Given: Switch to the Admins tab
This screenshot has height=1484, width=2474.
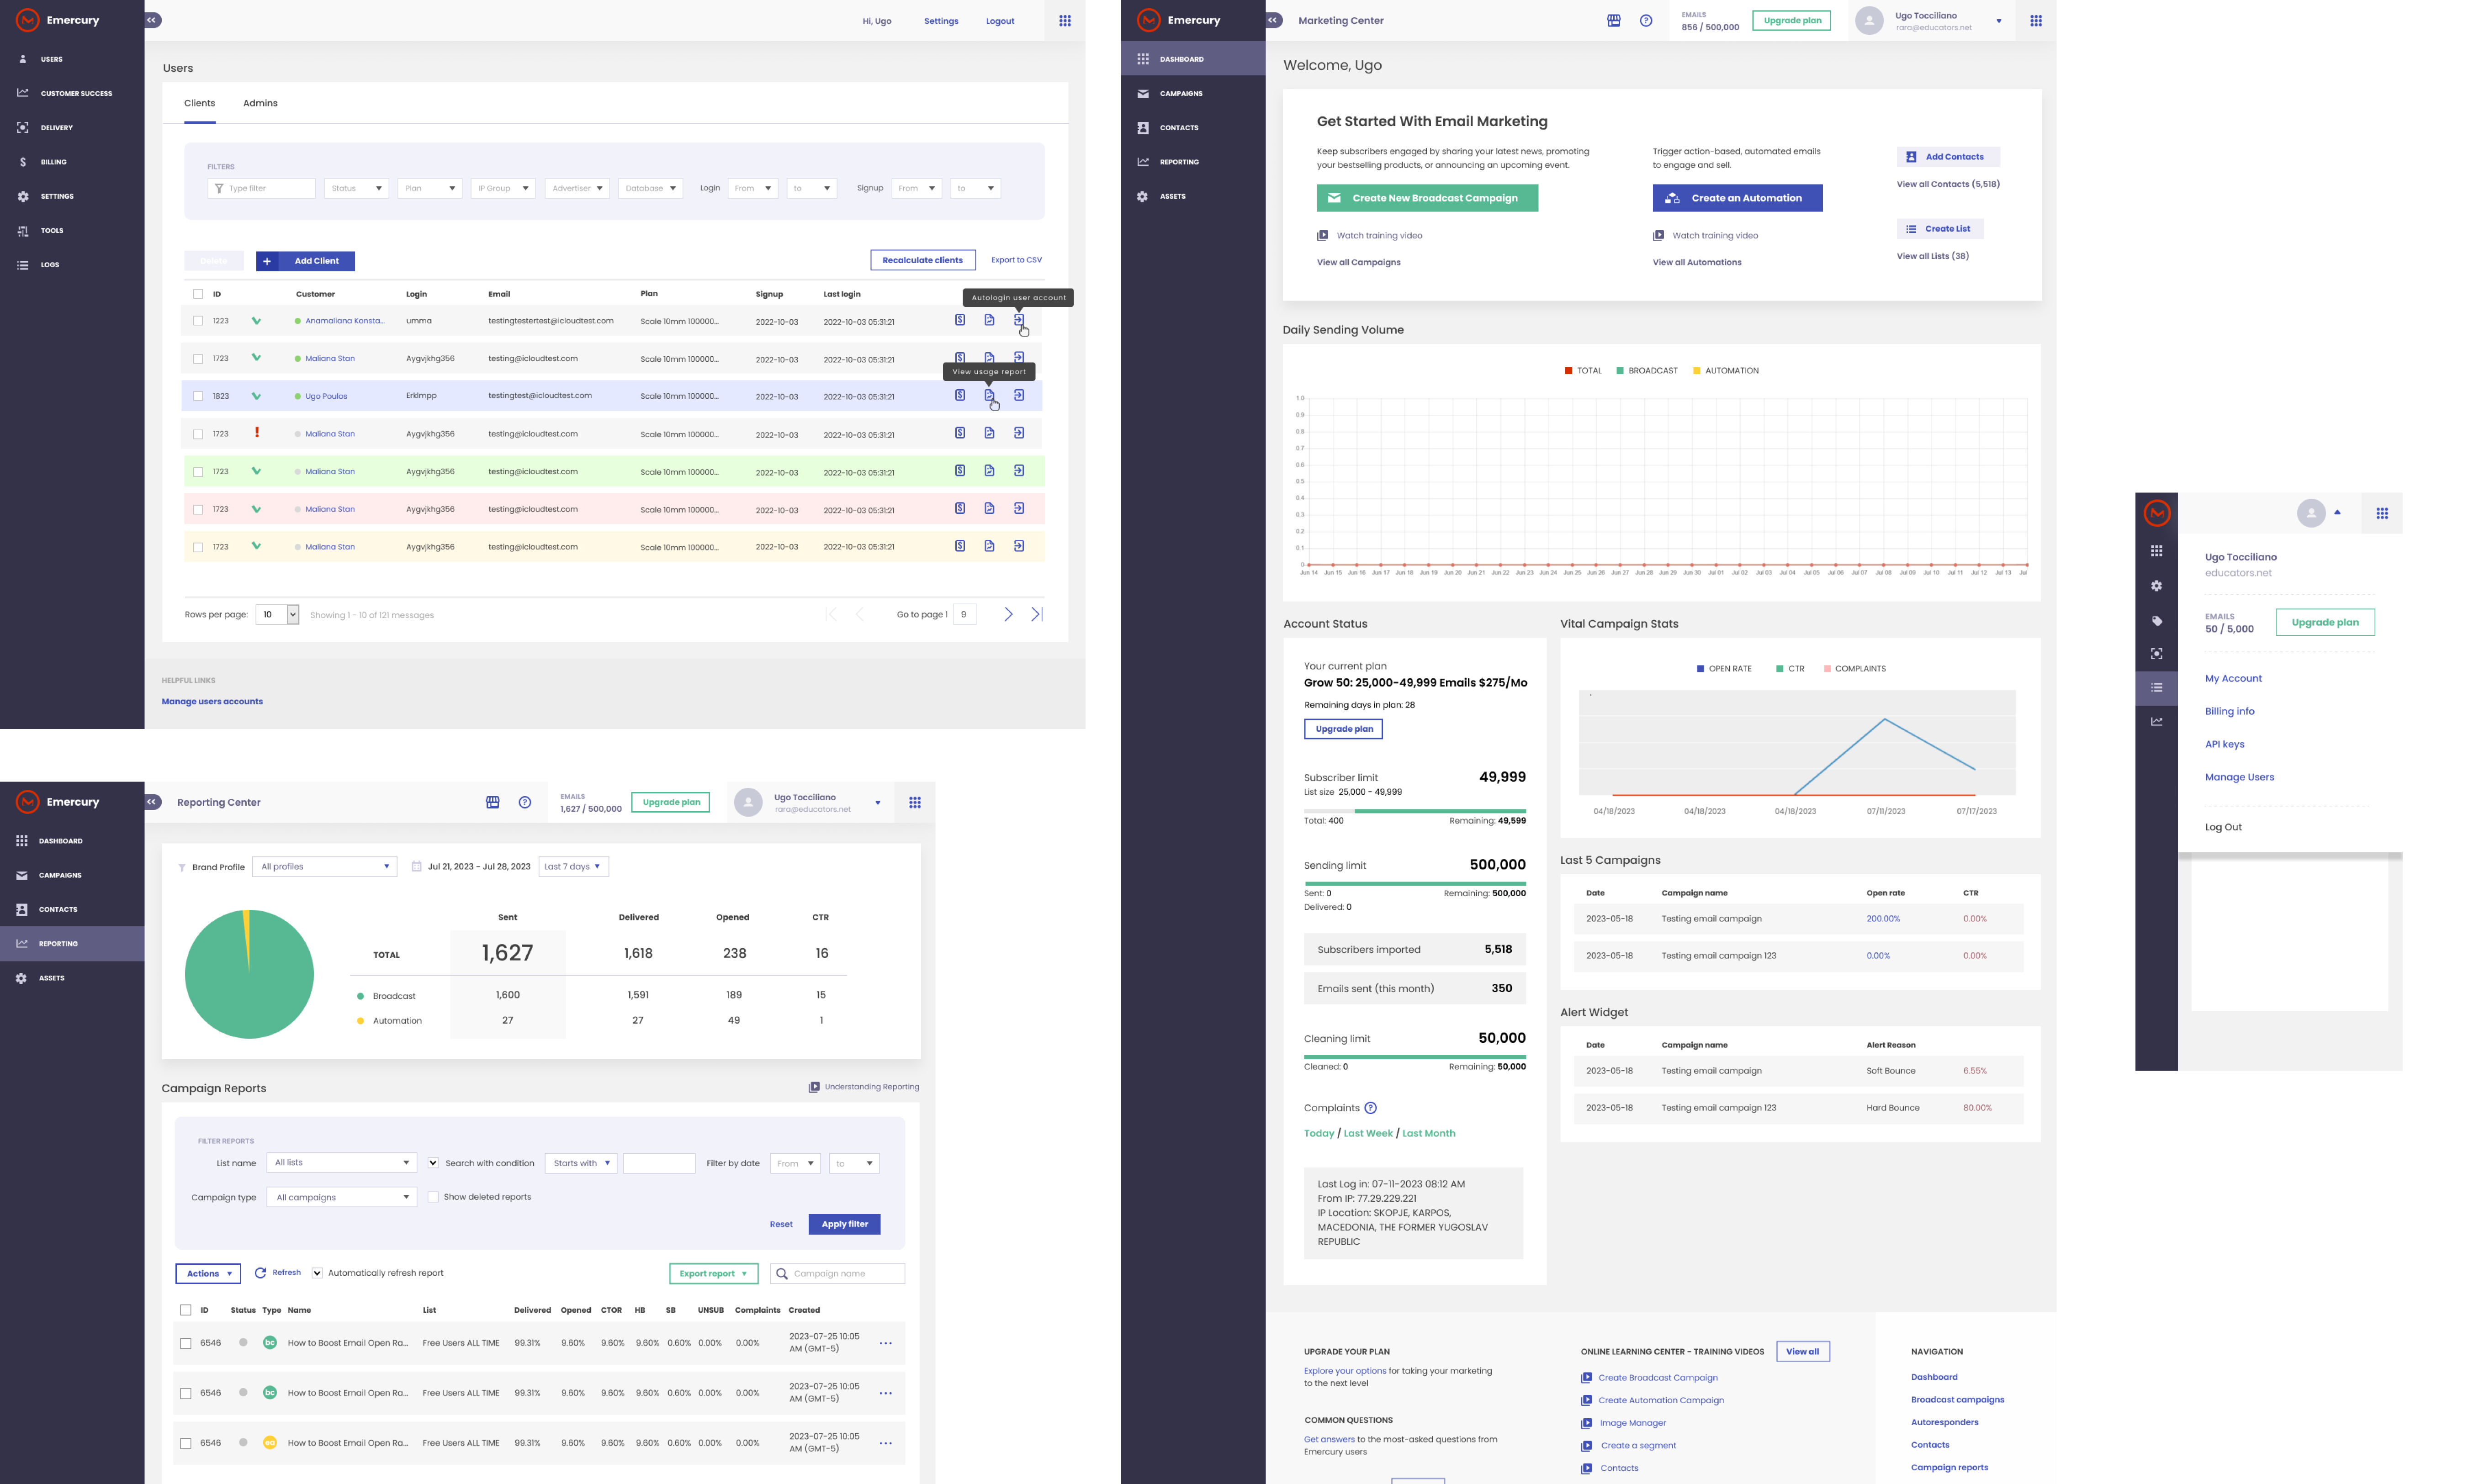Looking at the screenshot, I should 260,103.
